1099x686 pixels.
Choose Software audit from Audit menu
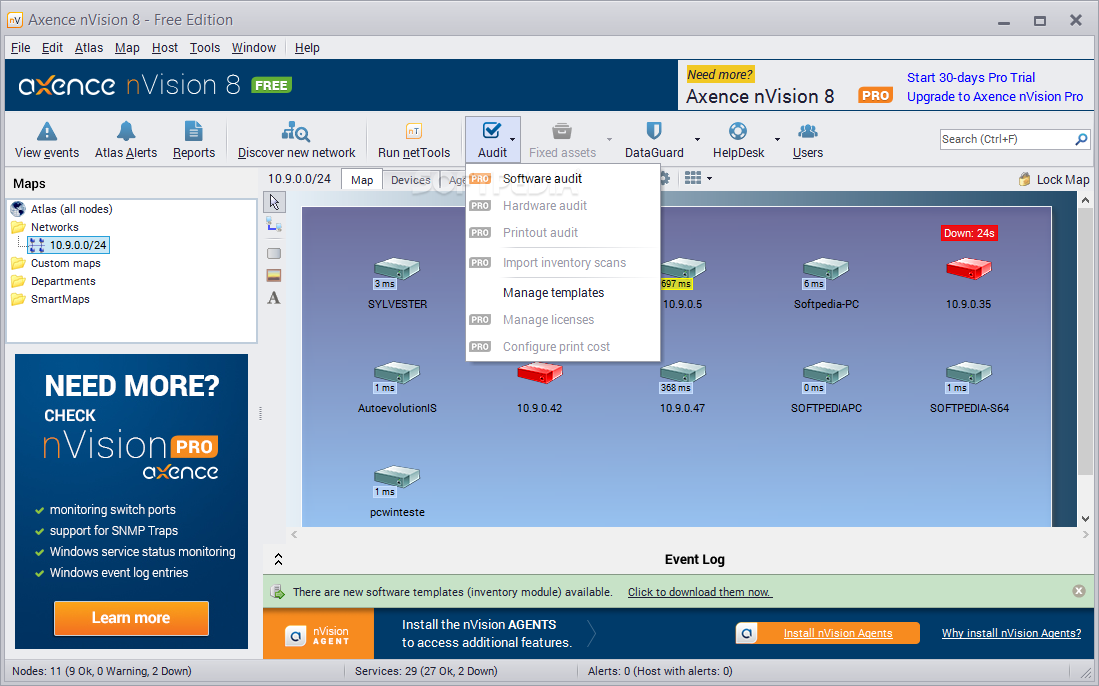pyautogui.click(x=563, y=179)
